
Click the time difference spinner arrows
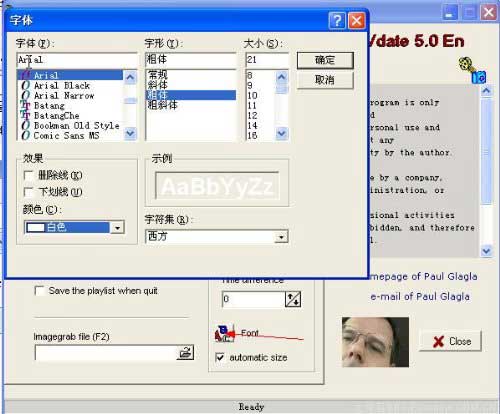[x=293, y=299]
